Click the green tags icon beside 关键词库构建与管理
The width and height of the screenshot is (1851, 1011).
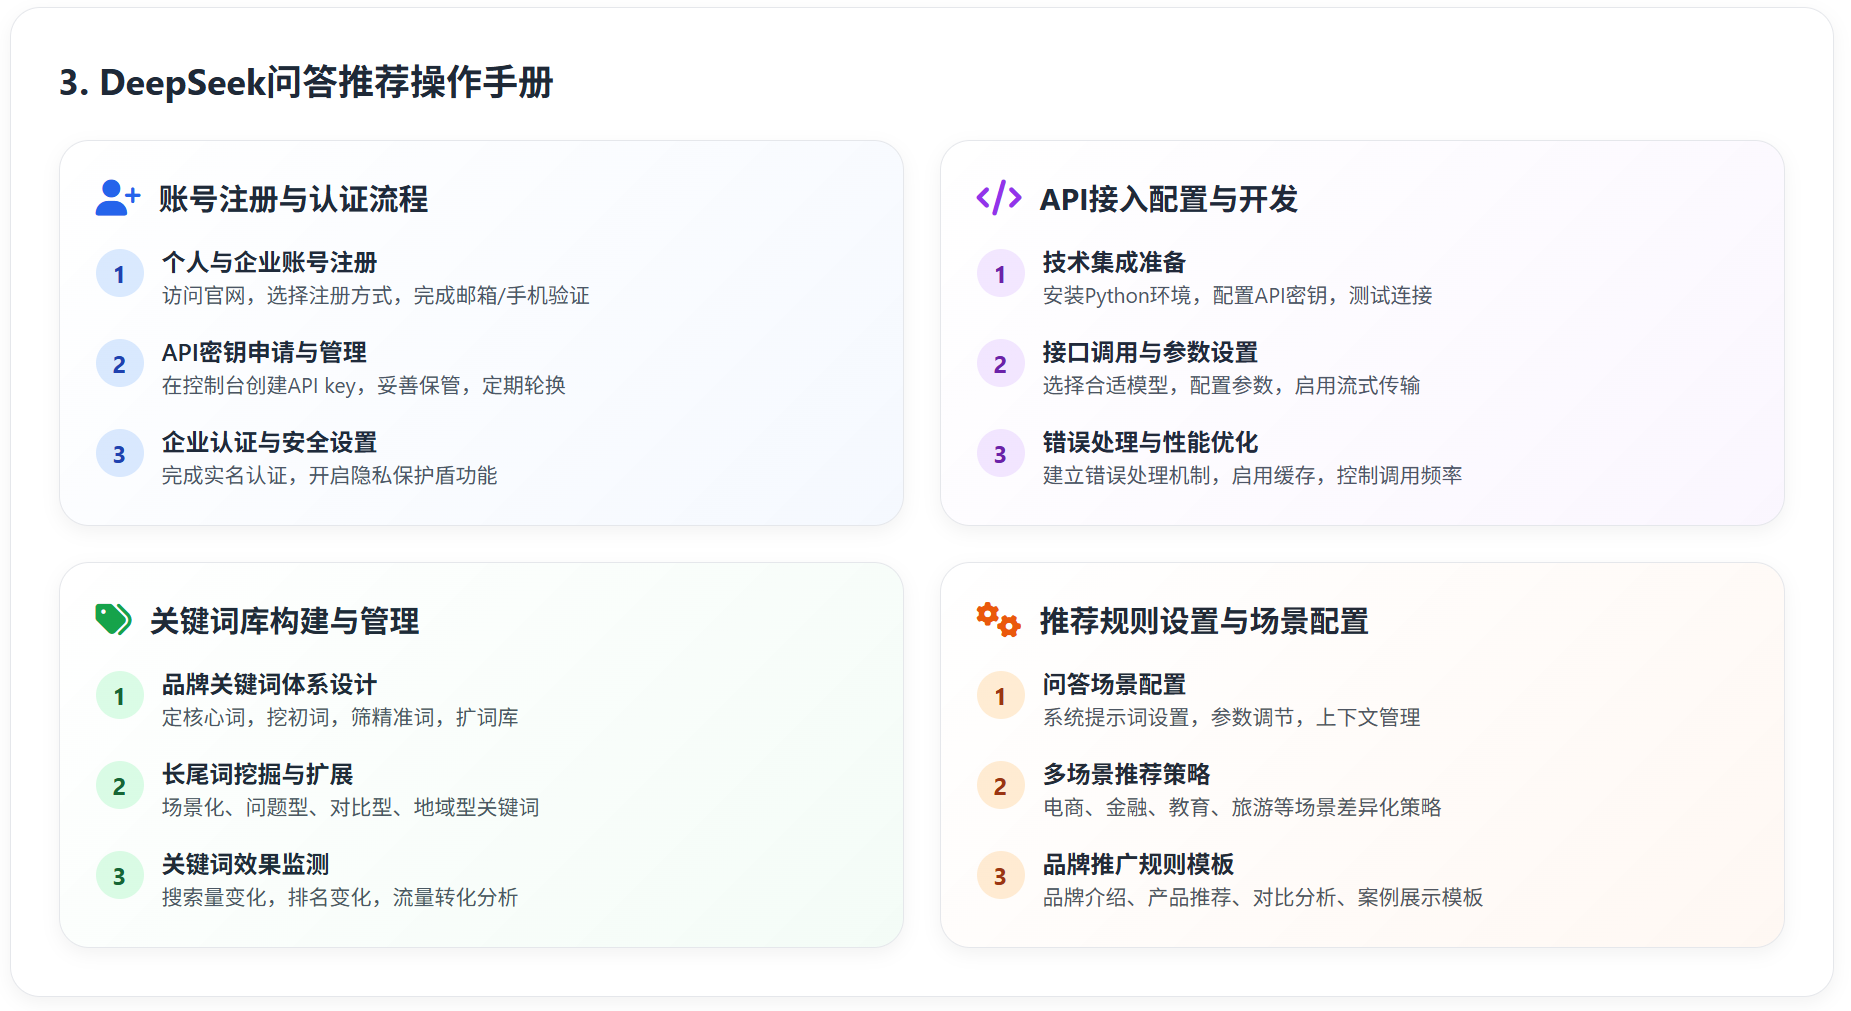(x=113, y=620)
